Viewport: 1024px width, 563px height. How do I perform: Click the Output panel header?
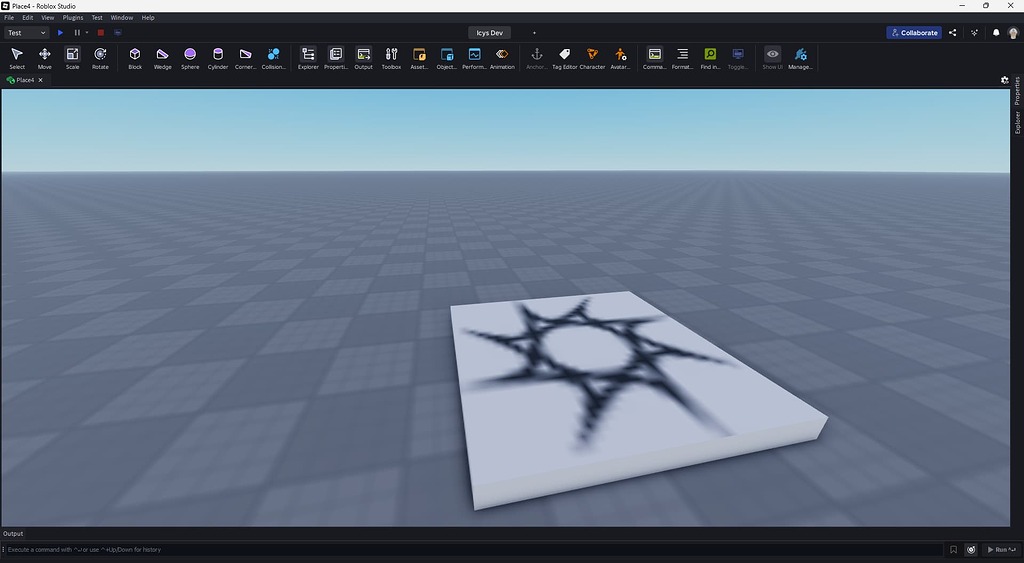click(13, 534)
